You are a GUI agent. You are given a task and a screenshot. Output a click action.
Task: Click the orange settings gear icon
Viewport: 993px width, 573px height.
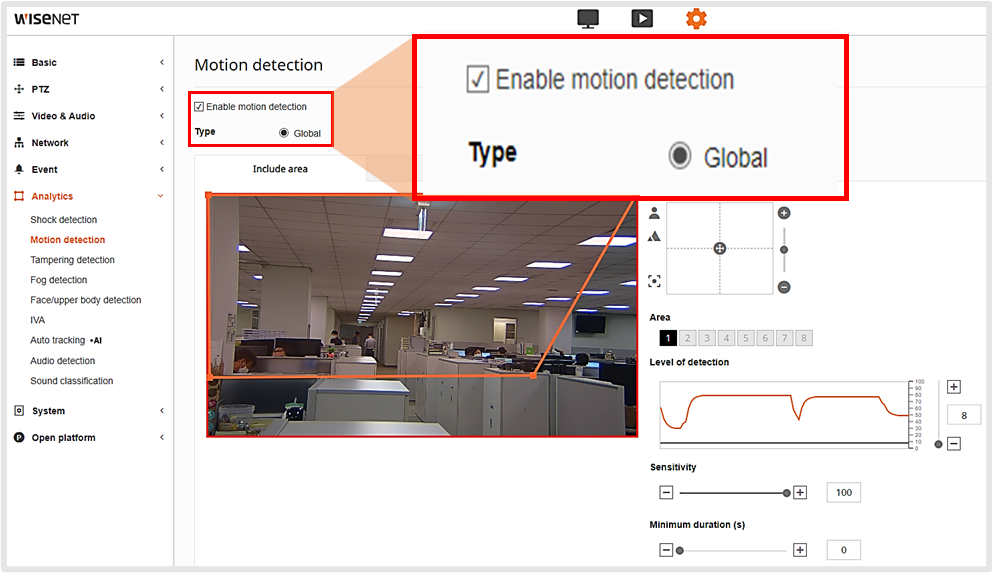(x=696, y=19)
